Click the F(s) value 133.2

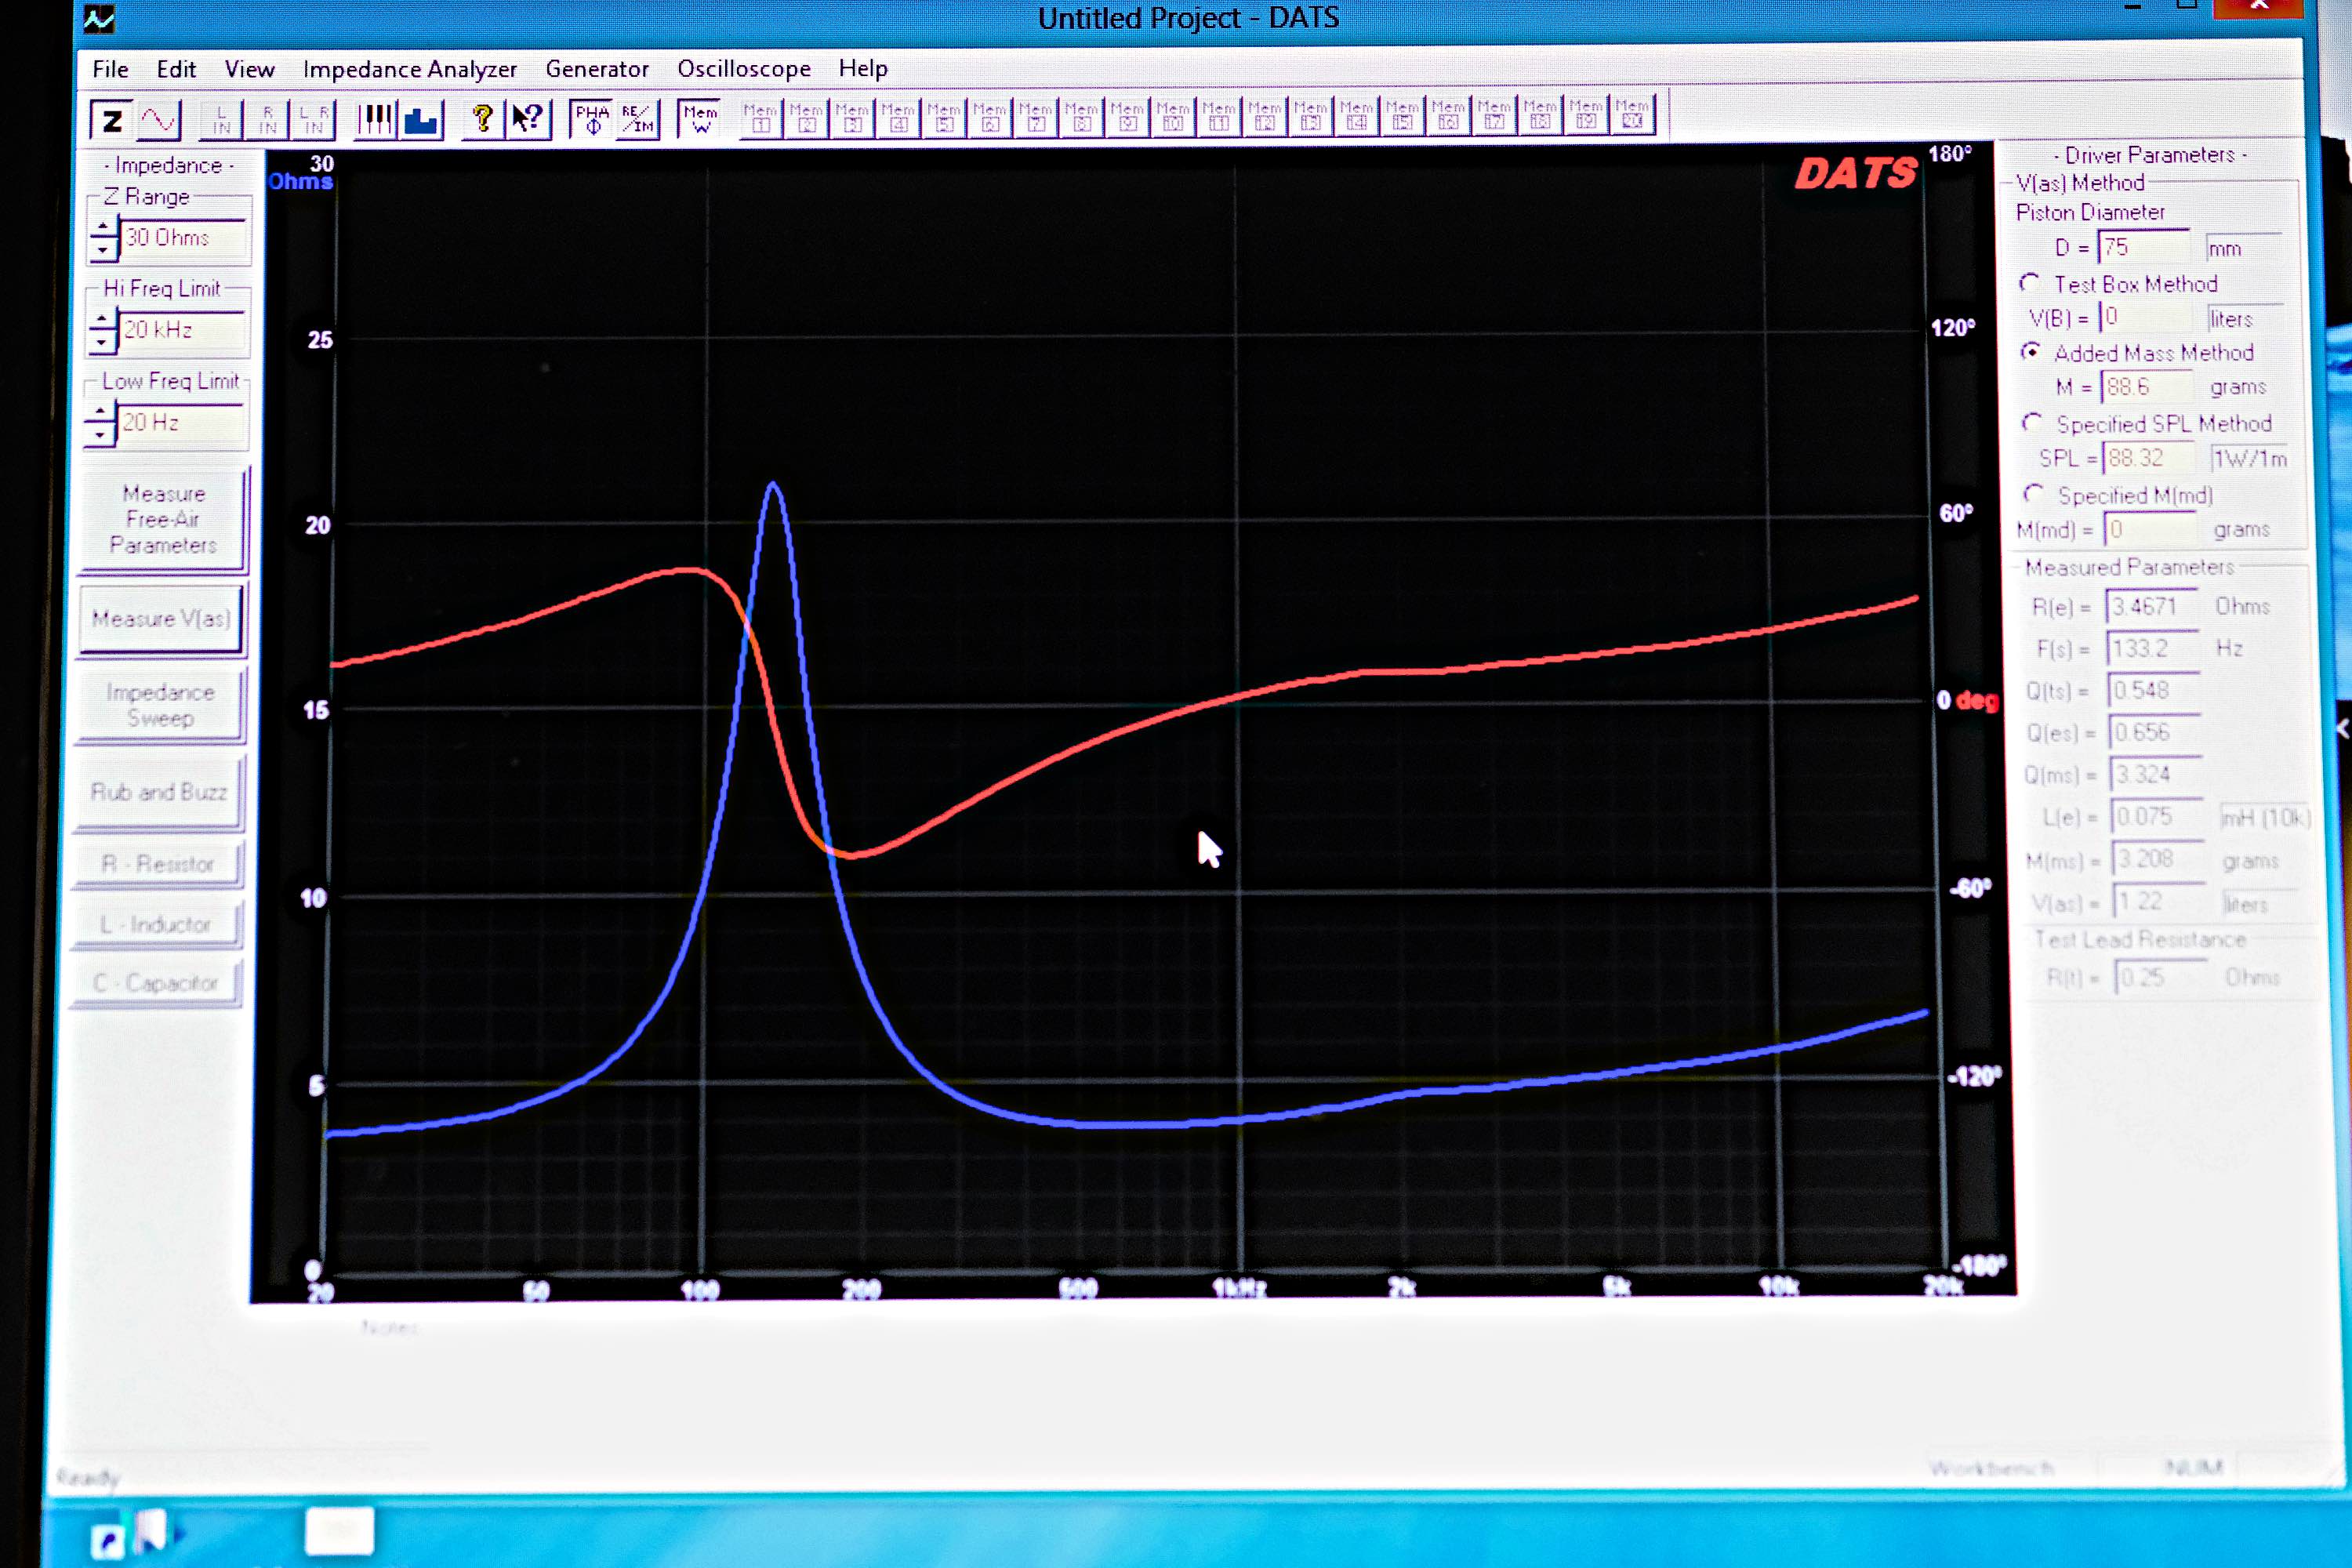[2153, 648]
